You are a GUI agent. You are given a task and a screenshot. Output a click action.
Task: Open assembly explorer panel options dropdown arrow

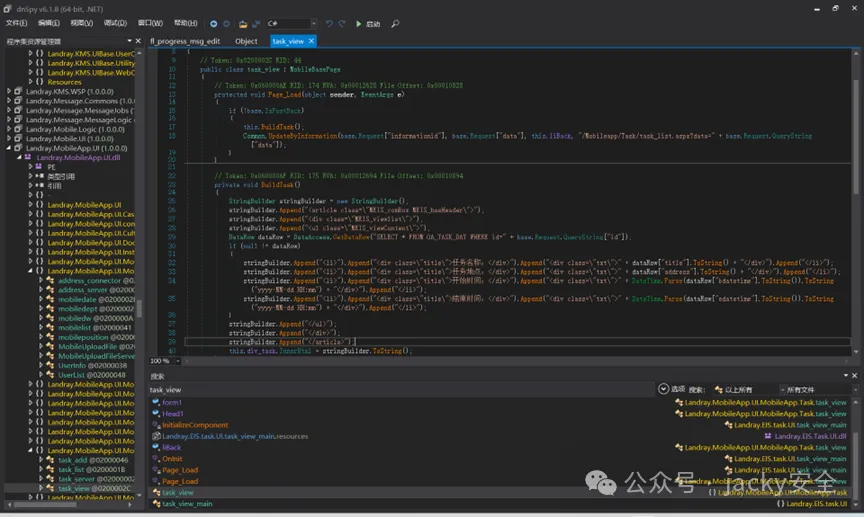click(x=129, y=41)
